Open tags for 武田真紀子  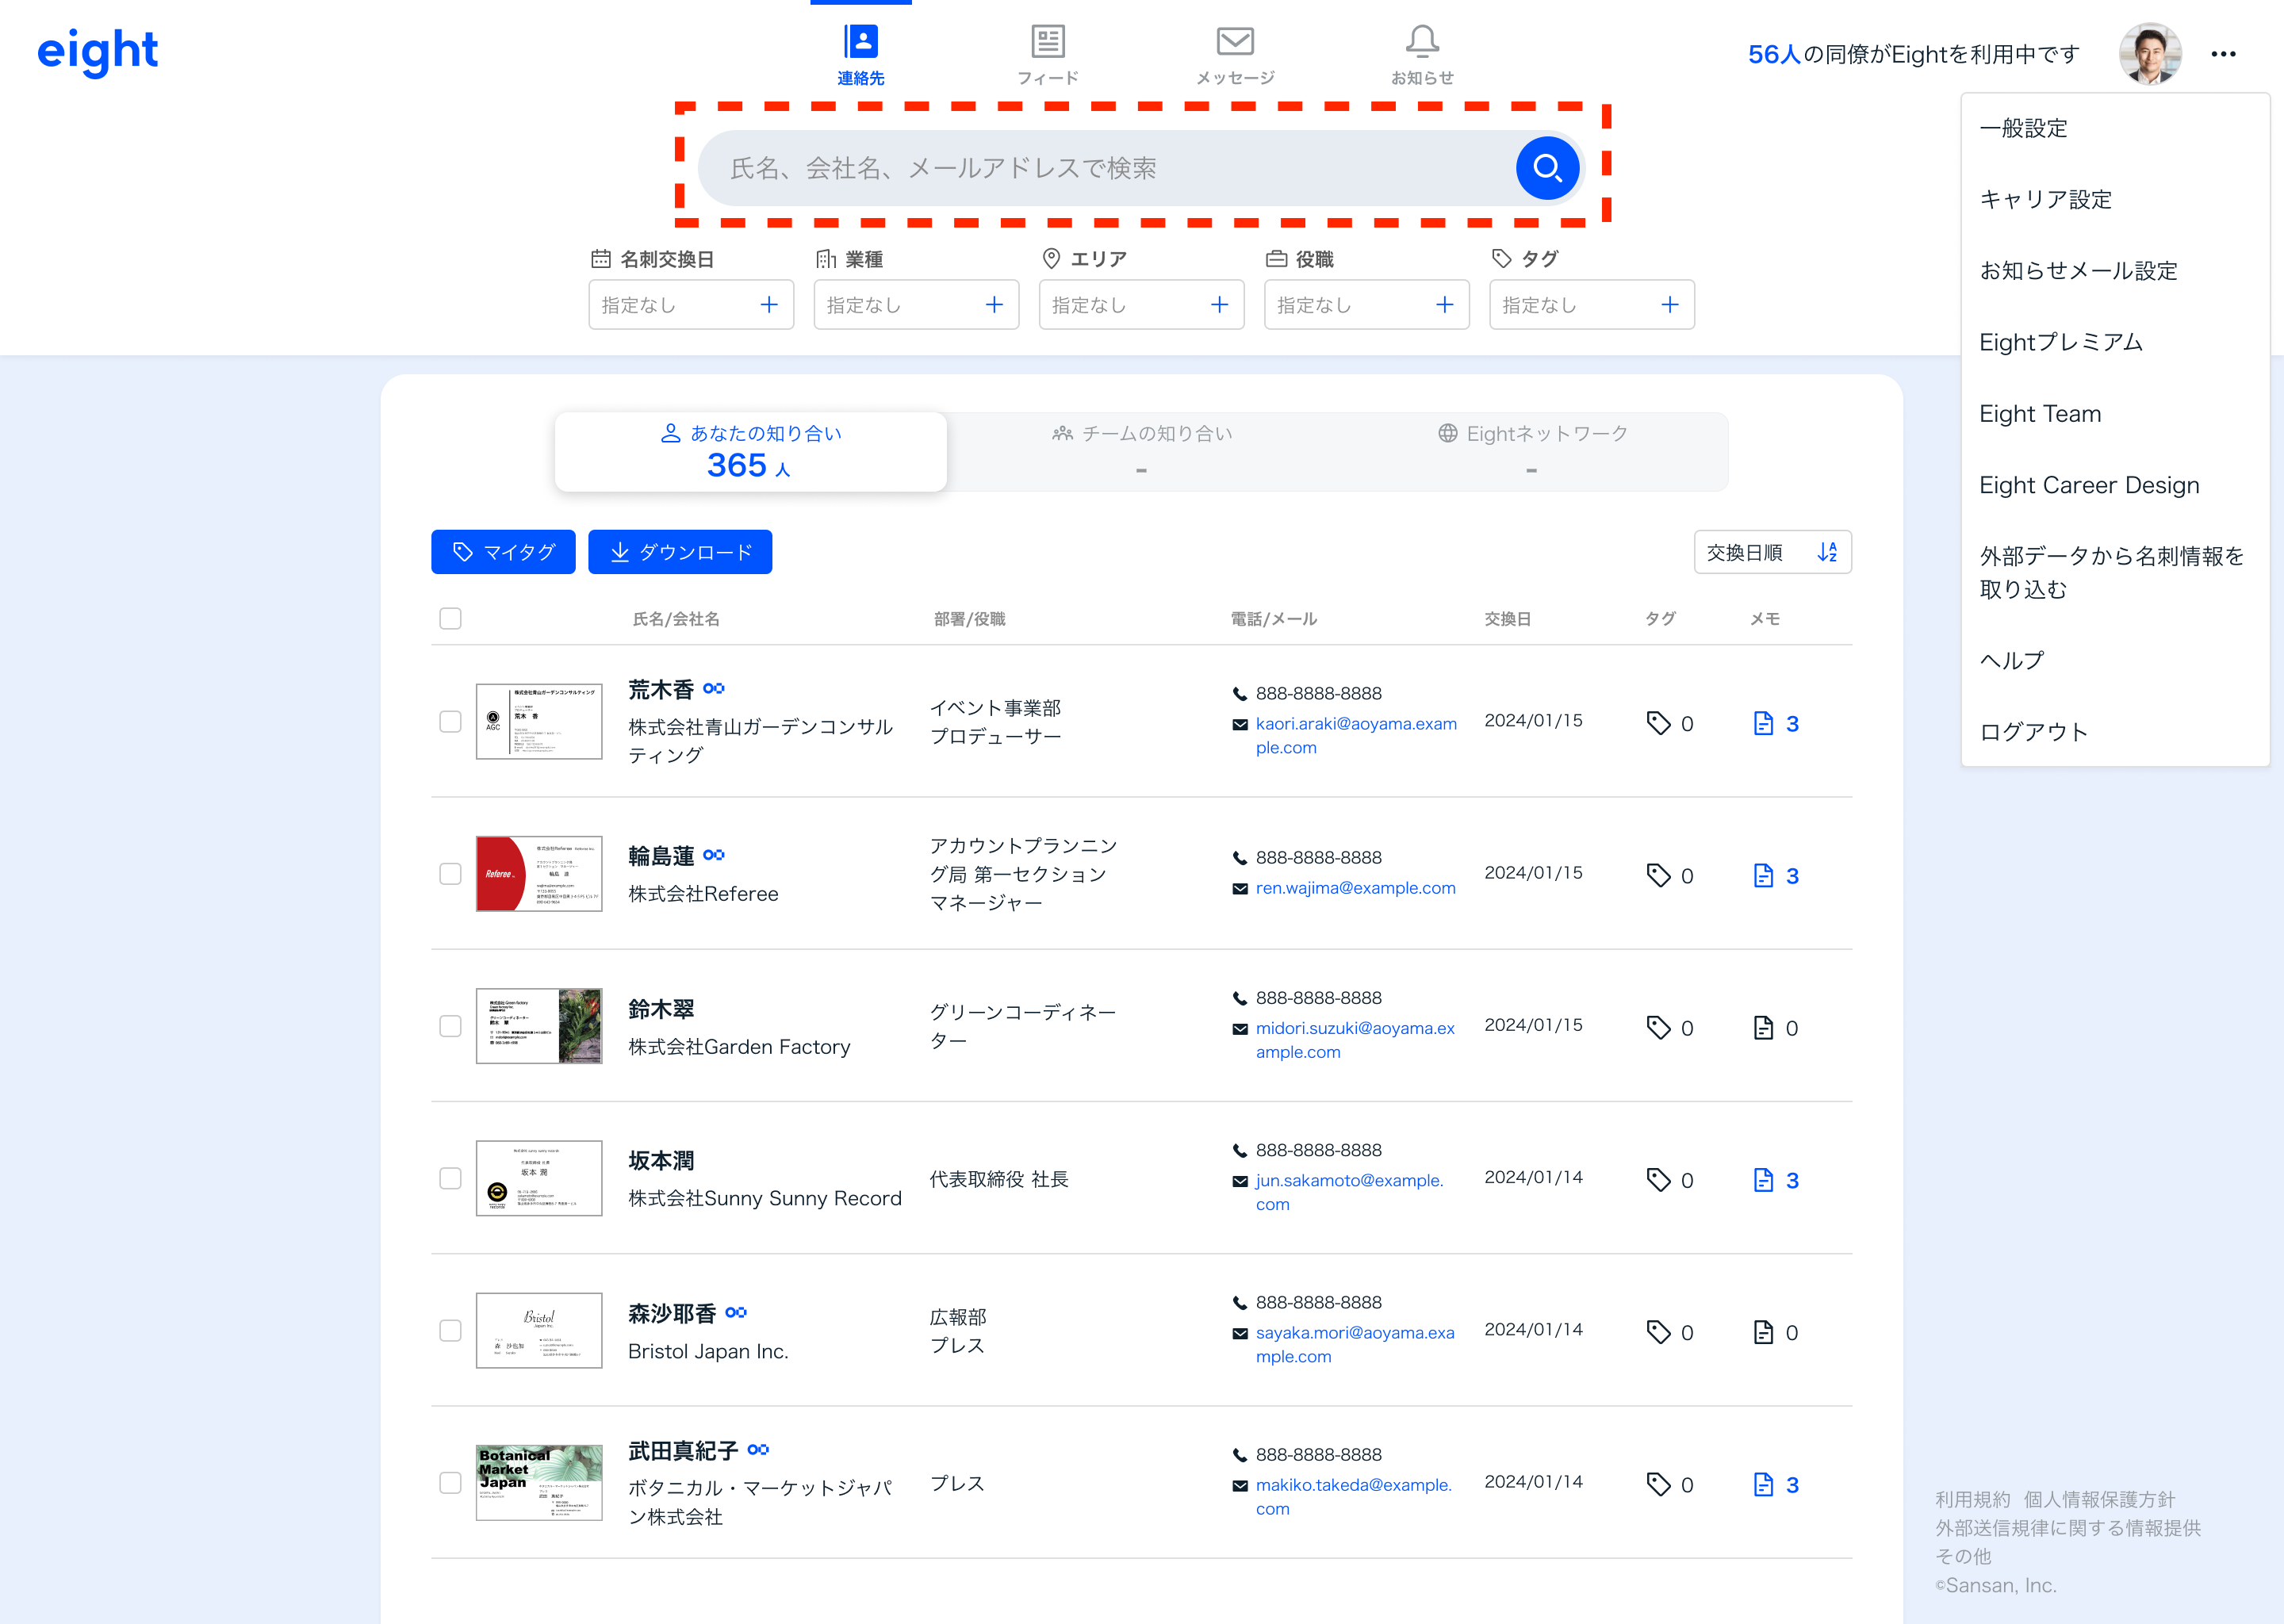[x=1670, y=1485]
